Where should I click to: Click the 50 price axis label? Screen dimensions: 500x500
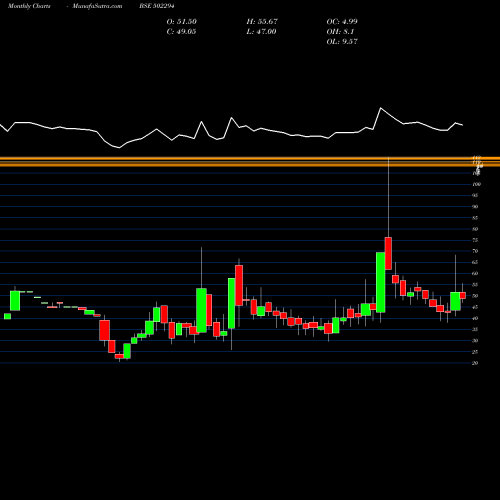click(x=475, y=296)
